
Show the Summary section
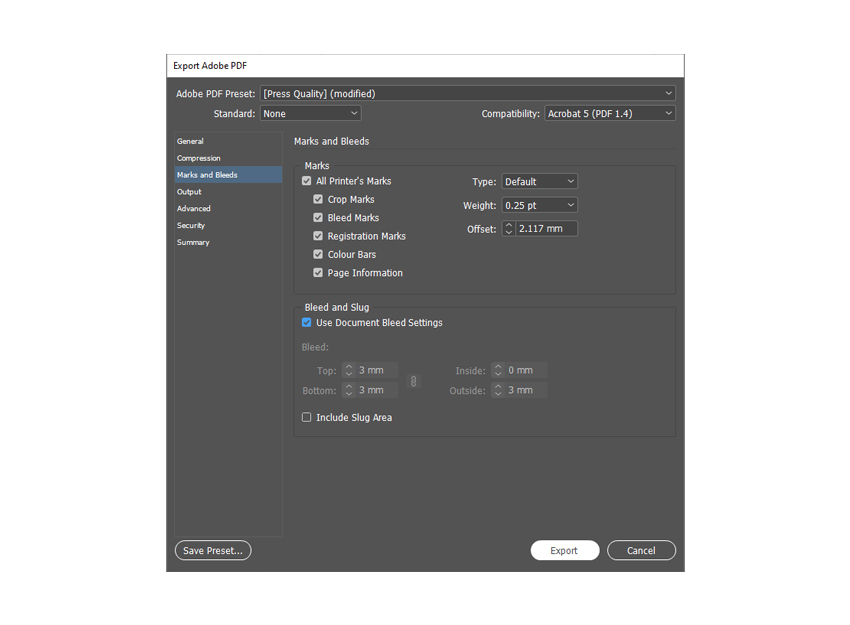pyautogui.click(x=228, y=242)
